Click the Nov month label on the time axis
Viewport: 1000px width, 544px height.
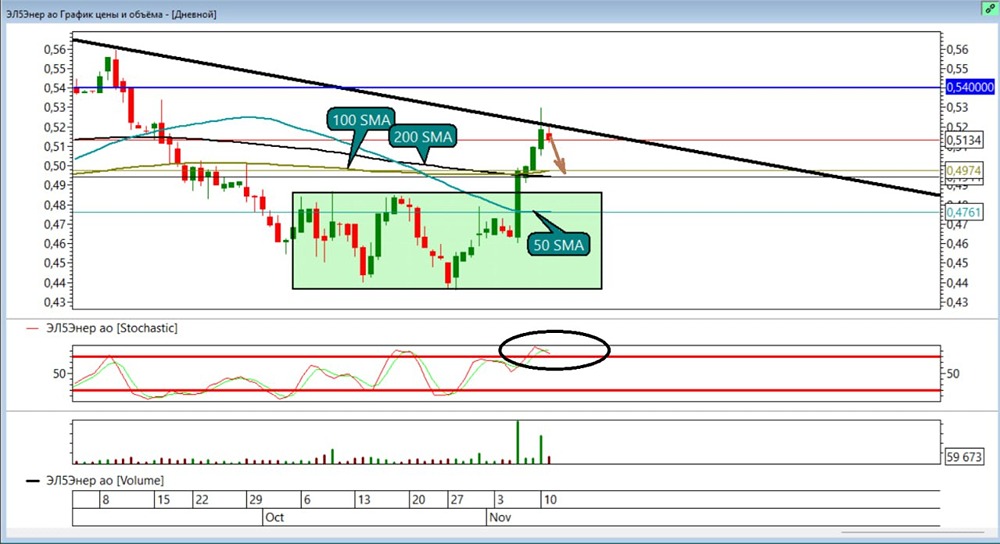pos(499,518)
